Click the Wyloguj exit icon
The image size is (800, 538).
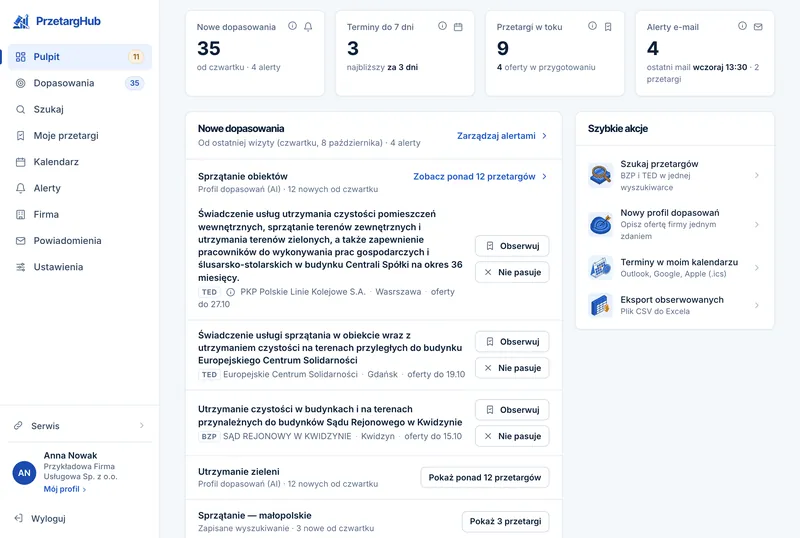pos(18,518)
